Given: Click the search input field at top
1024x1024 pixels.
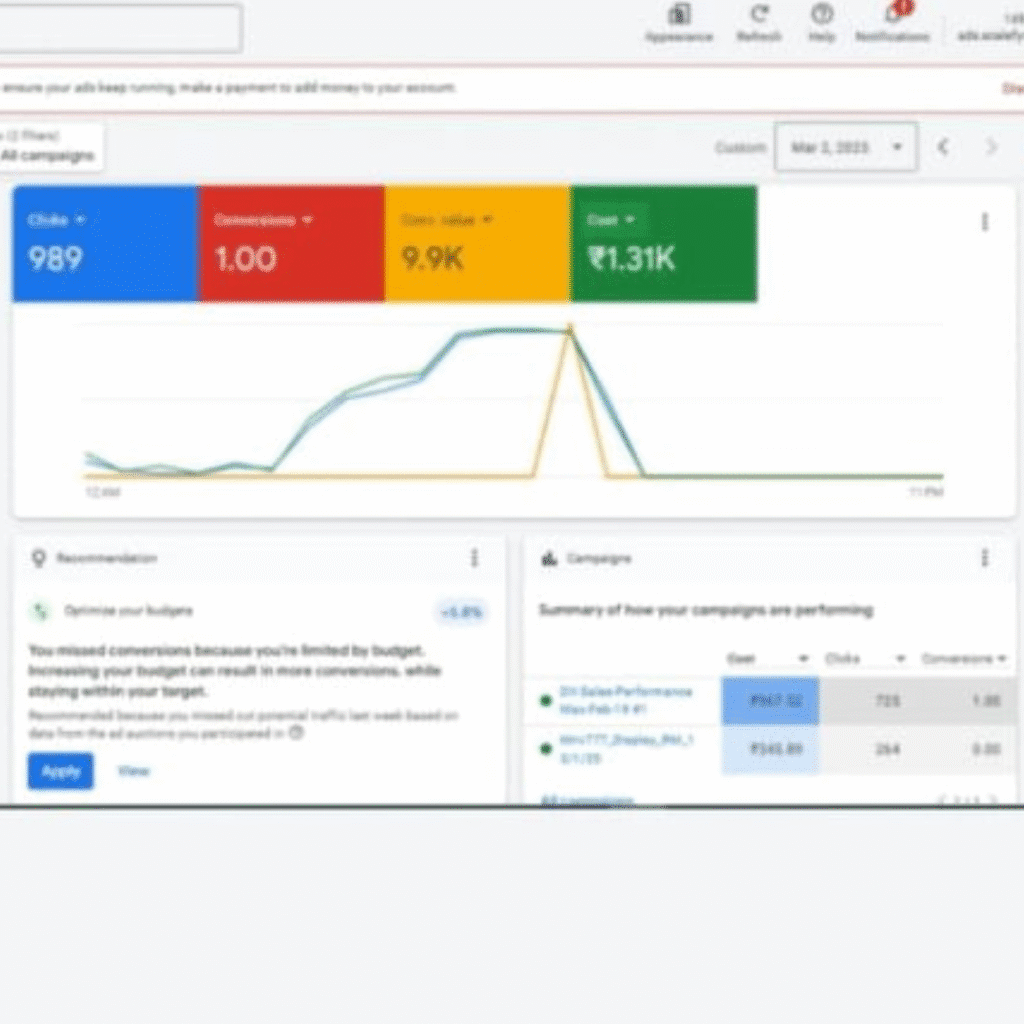Looking at the screenshot, I should [120, 28].
